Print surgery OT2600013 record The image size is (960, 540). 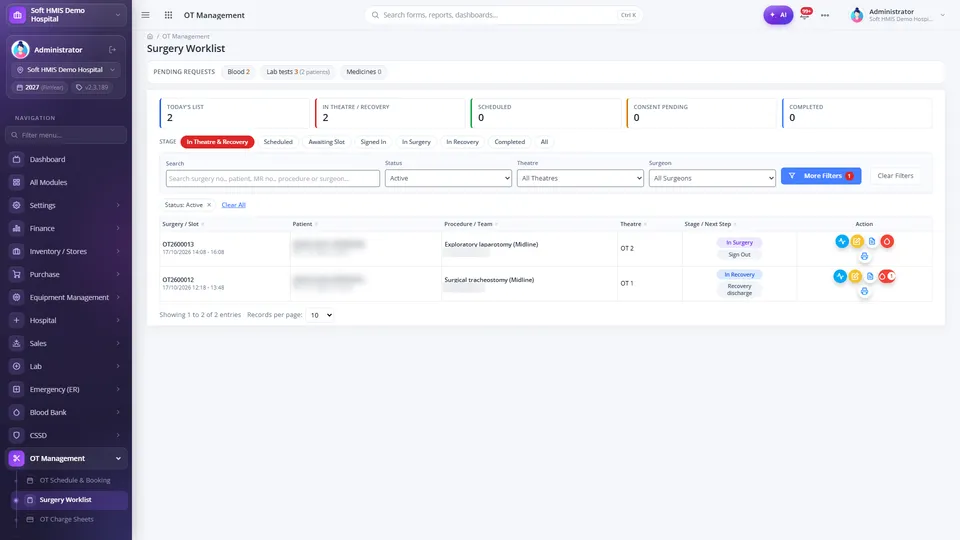click(x=864, y=257)
